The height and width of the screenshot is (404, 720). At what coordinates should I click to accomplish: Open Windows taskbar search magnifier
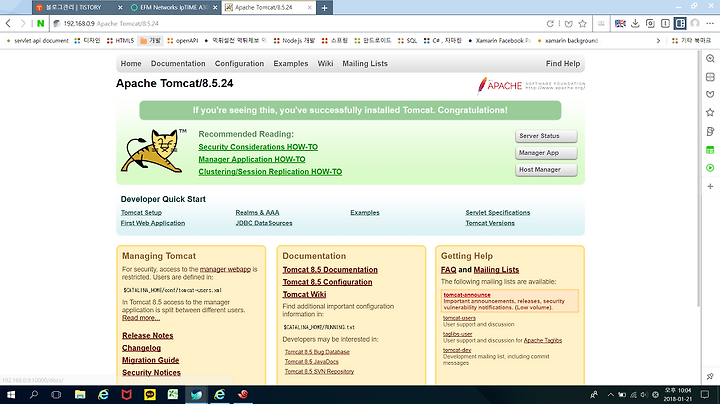point(34,395)
